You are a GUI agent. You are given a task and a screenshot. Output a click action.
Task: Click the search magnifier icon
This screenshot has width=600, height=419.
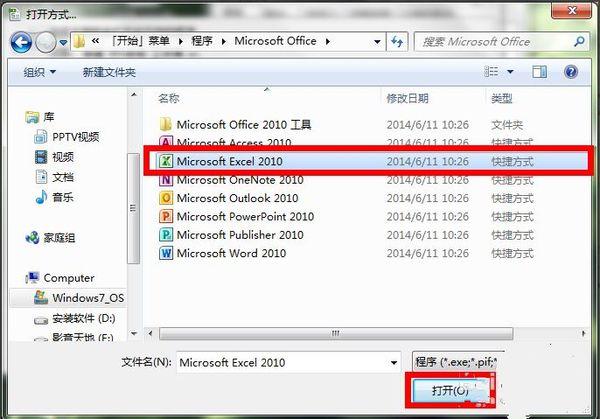pos(579,41)
